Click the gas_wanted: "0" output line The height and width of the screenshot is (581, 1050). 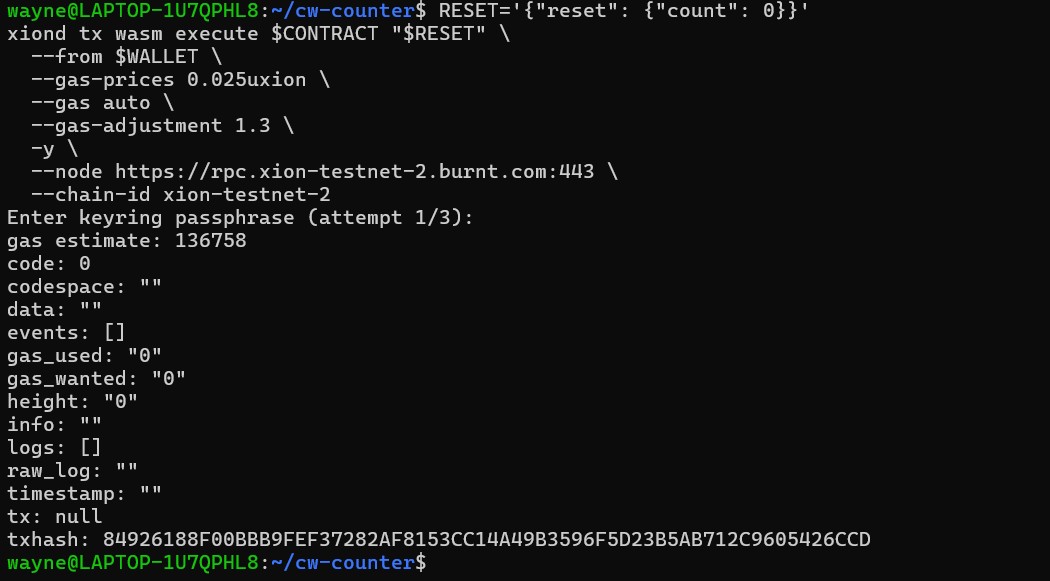point(96,379)
